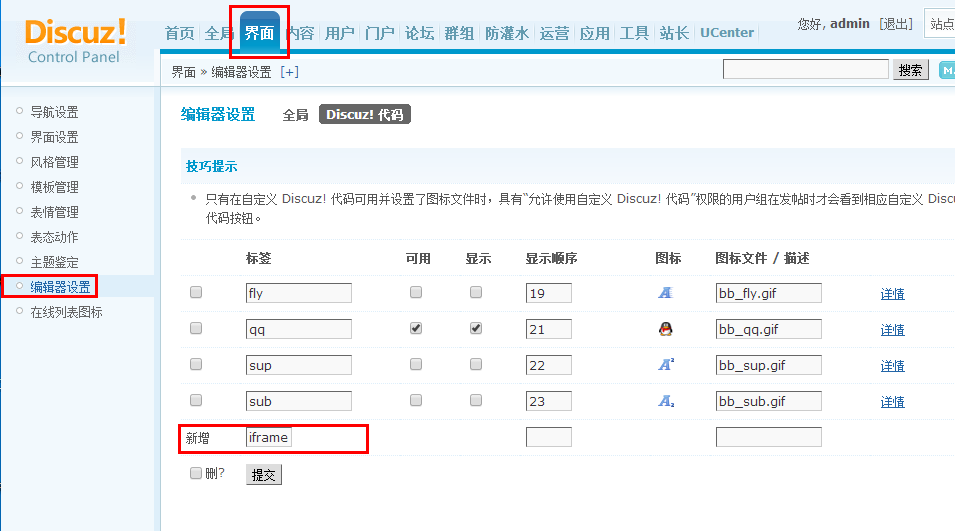Edit the fly tag name field
The image size is (955, 531).
pyautogui.click(x=298, y=293)
